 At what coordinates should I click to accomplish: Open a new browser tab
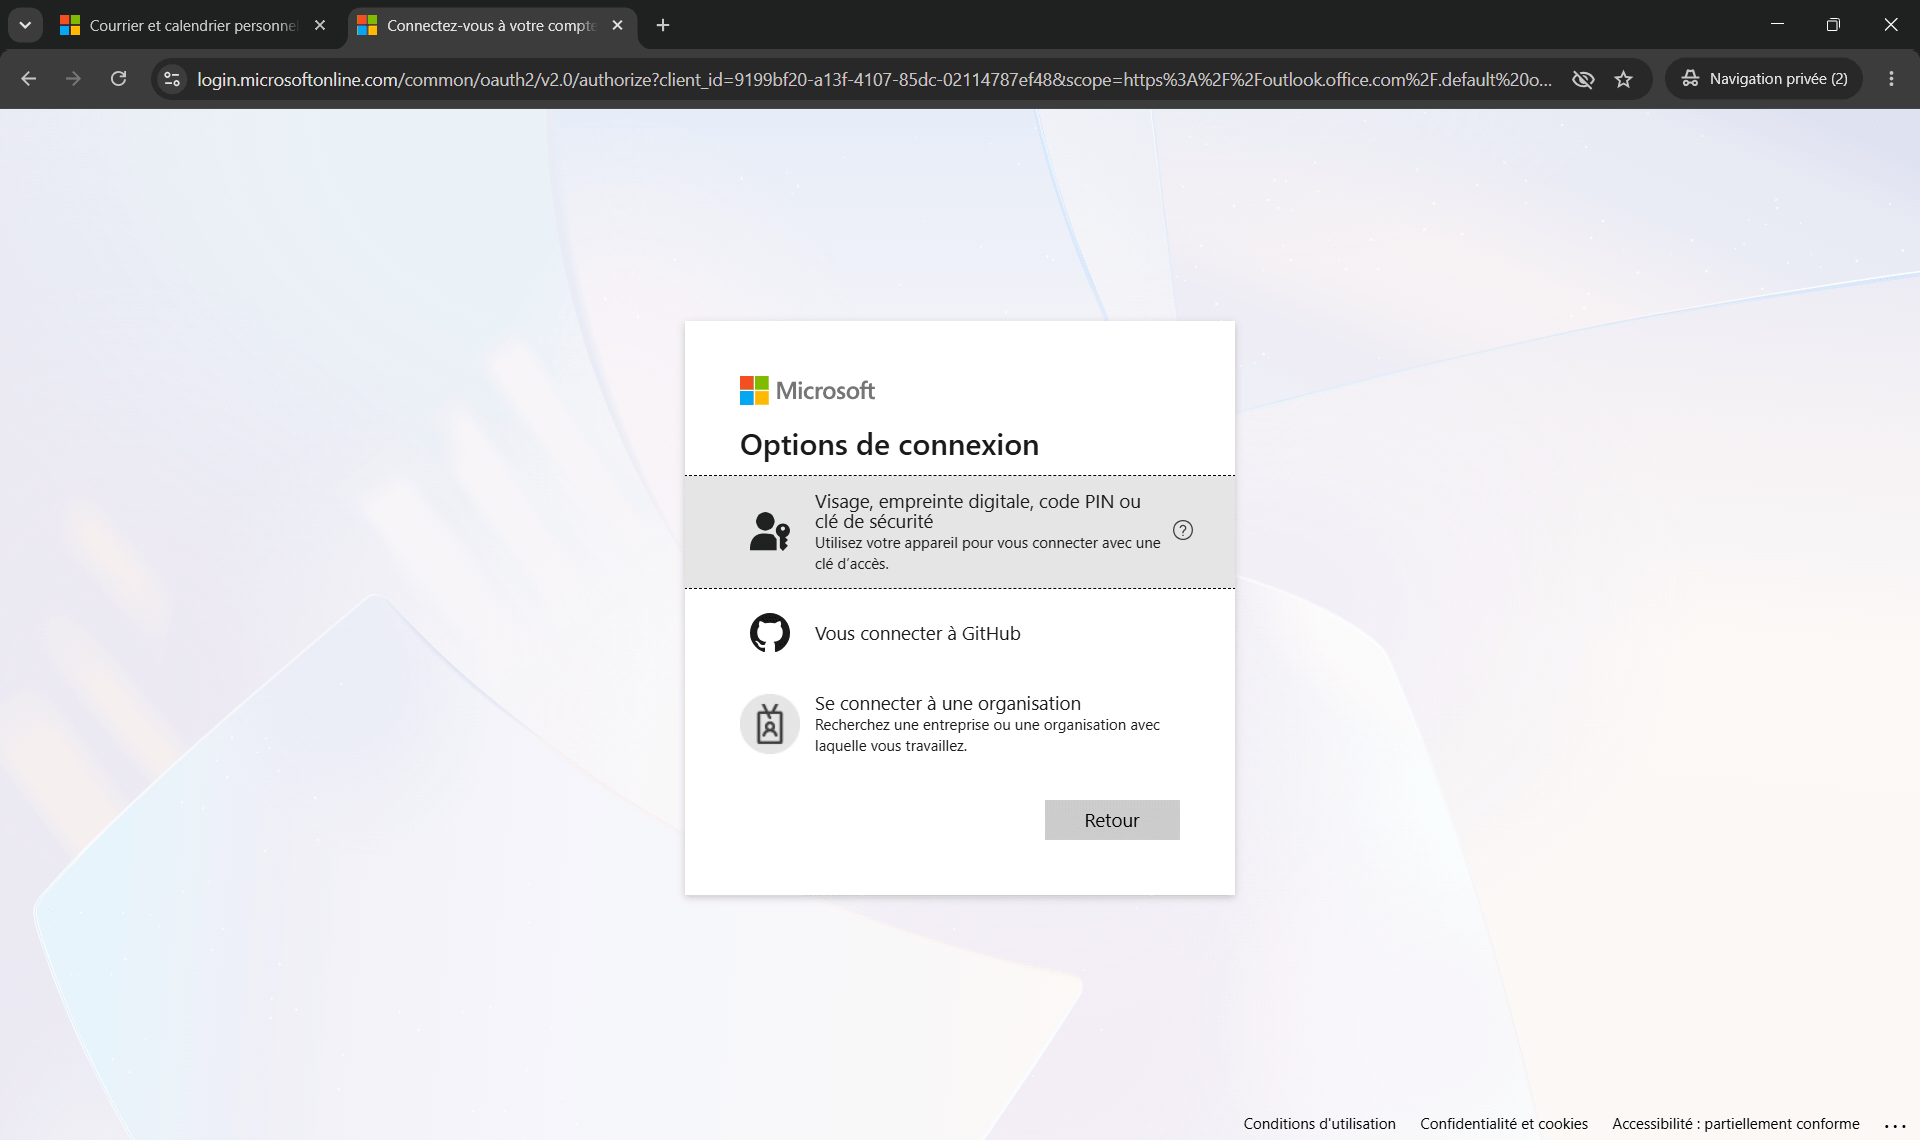coord(663,26)
